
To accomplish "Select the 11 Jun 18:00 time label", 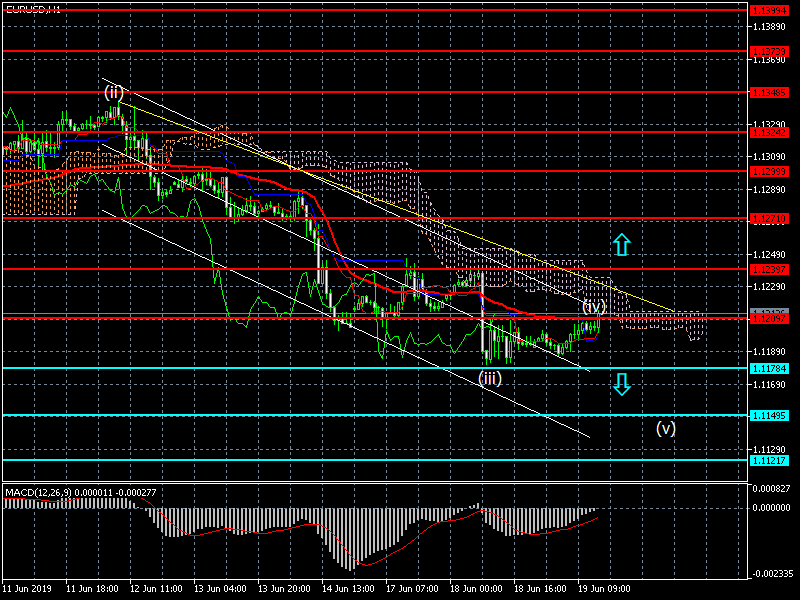I will tap(92, 589).
